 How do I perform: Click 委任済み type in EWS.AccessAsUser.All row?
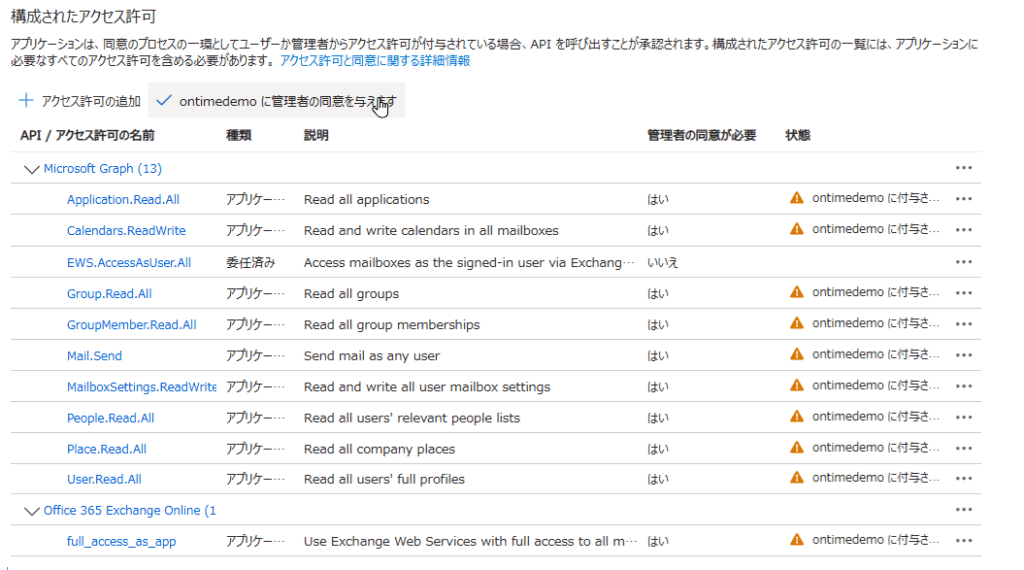pyautogui.click(x=251, y=262)
